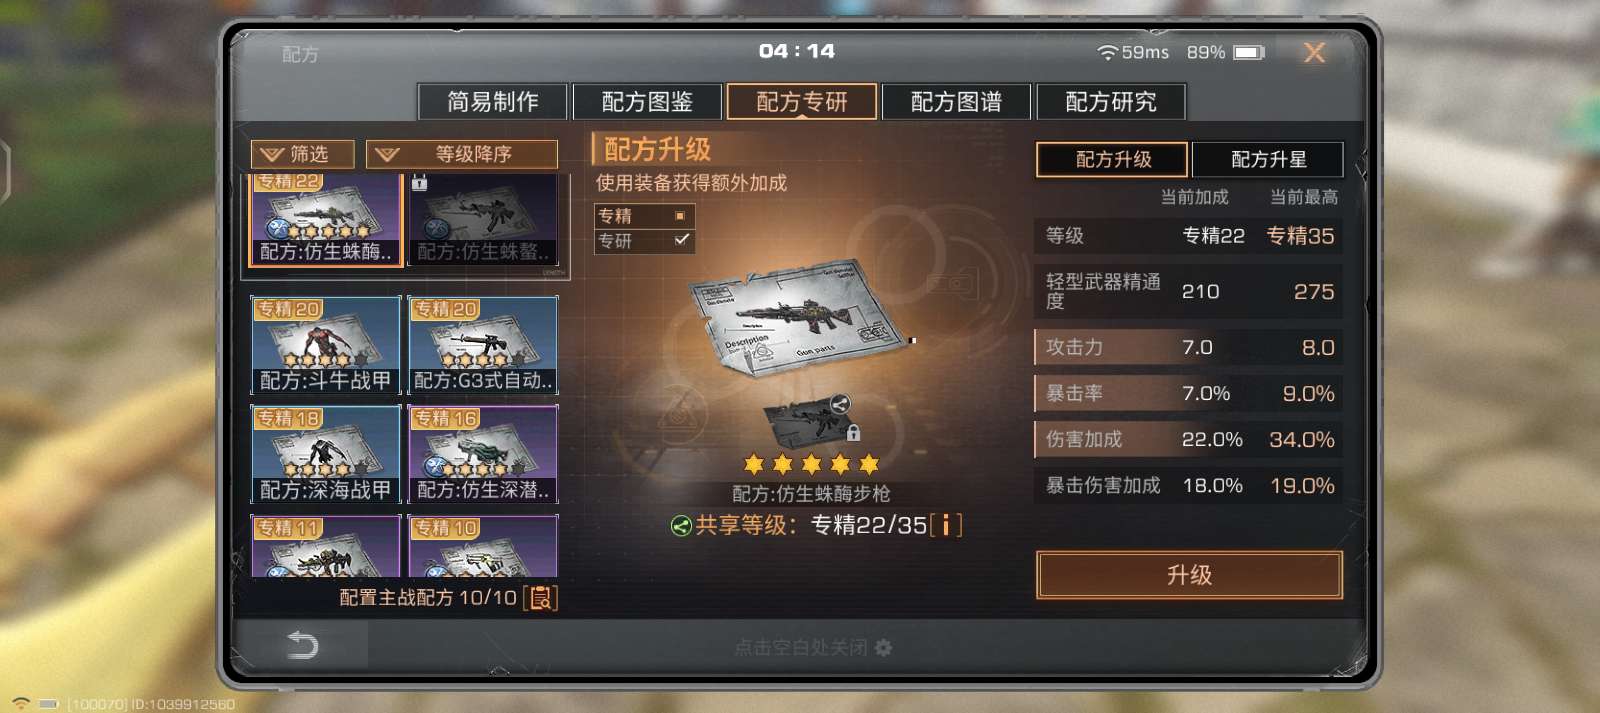Image resolution: width=1600 pixels, height=713 pixels.
Task: Switch to the 简易制作 tab
Action: pyautogui.click(x=493, y=102)
